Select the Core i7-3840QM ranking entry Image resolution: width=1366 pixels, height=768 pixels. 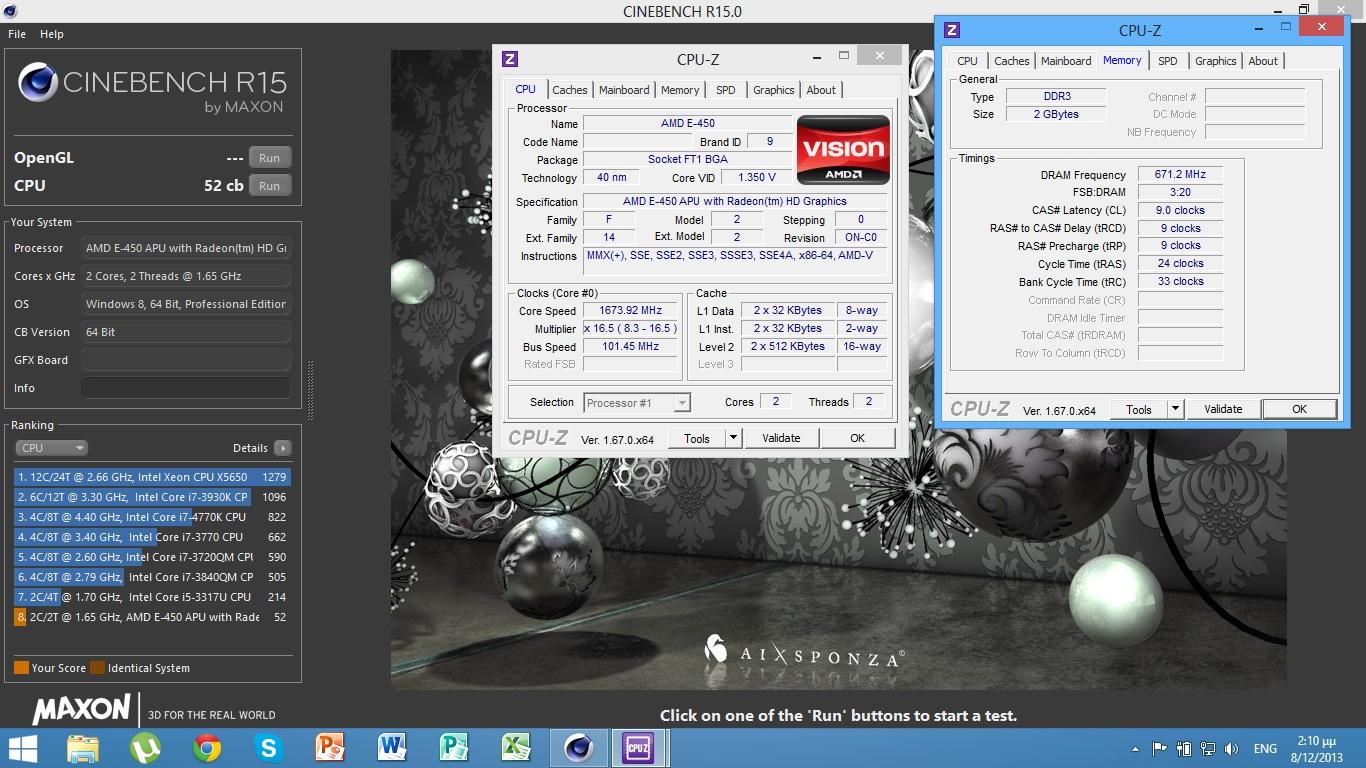[x=152, y=577]
